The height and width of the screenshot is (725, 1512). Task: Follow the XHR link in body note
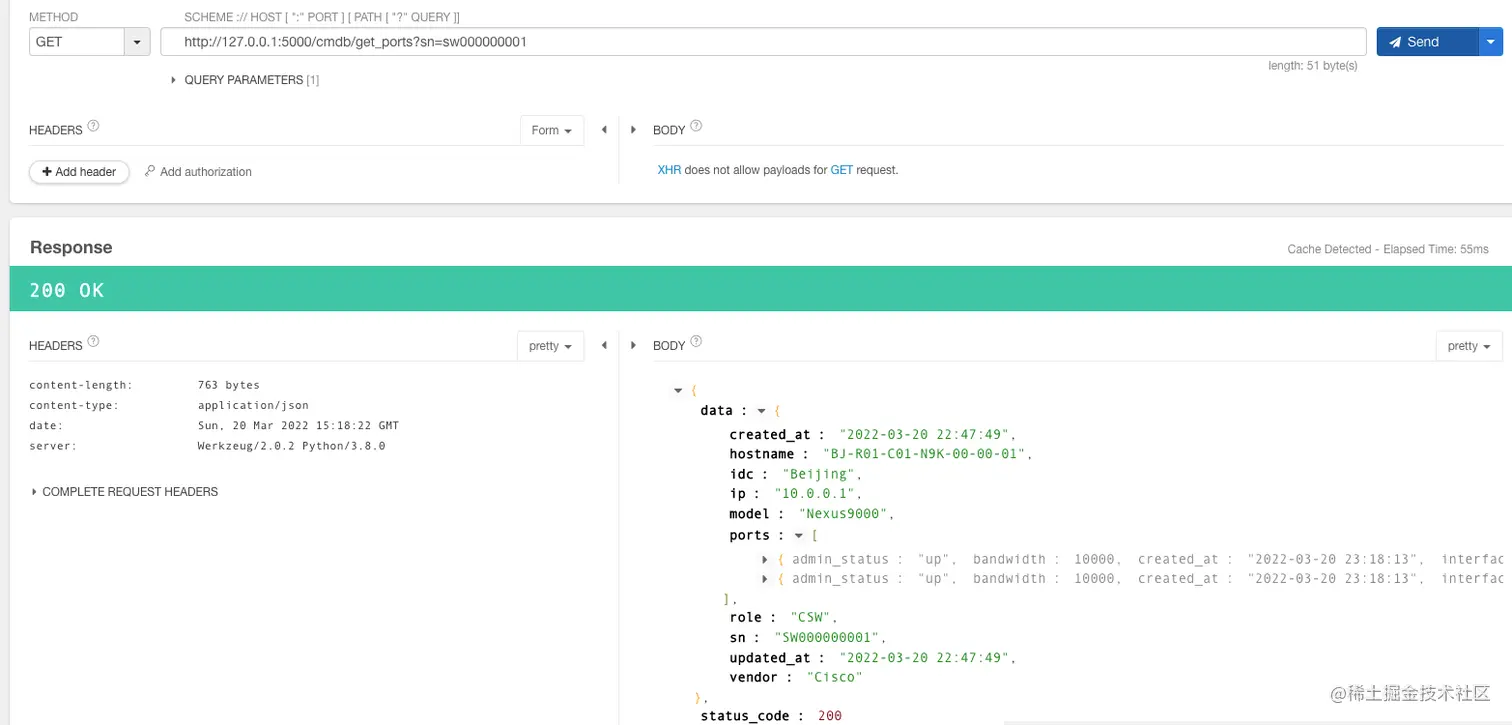pos(669,170)
